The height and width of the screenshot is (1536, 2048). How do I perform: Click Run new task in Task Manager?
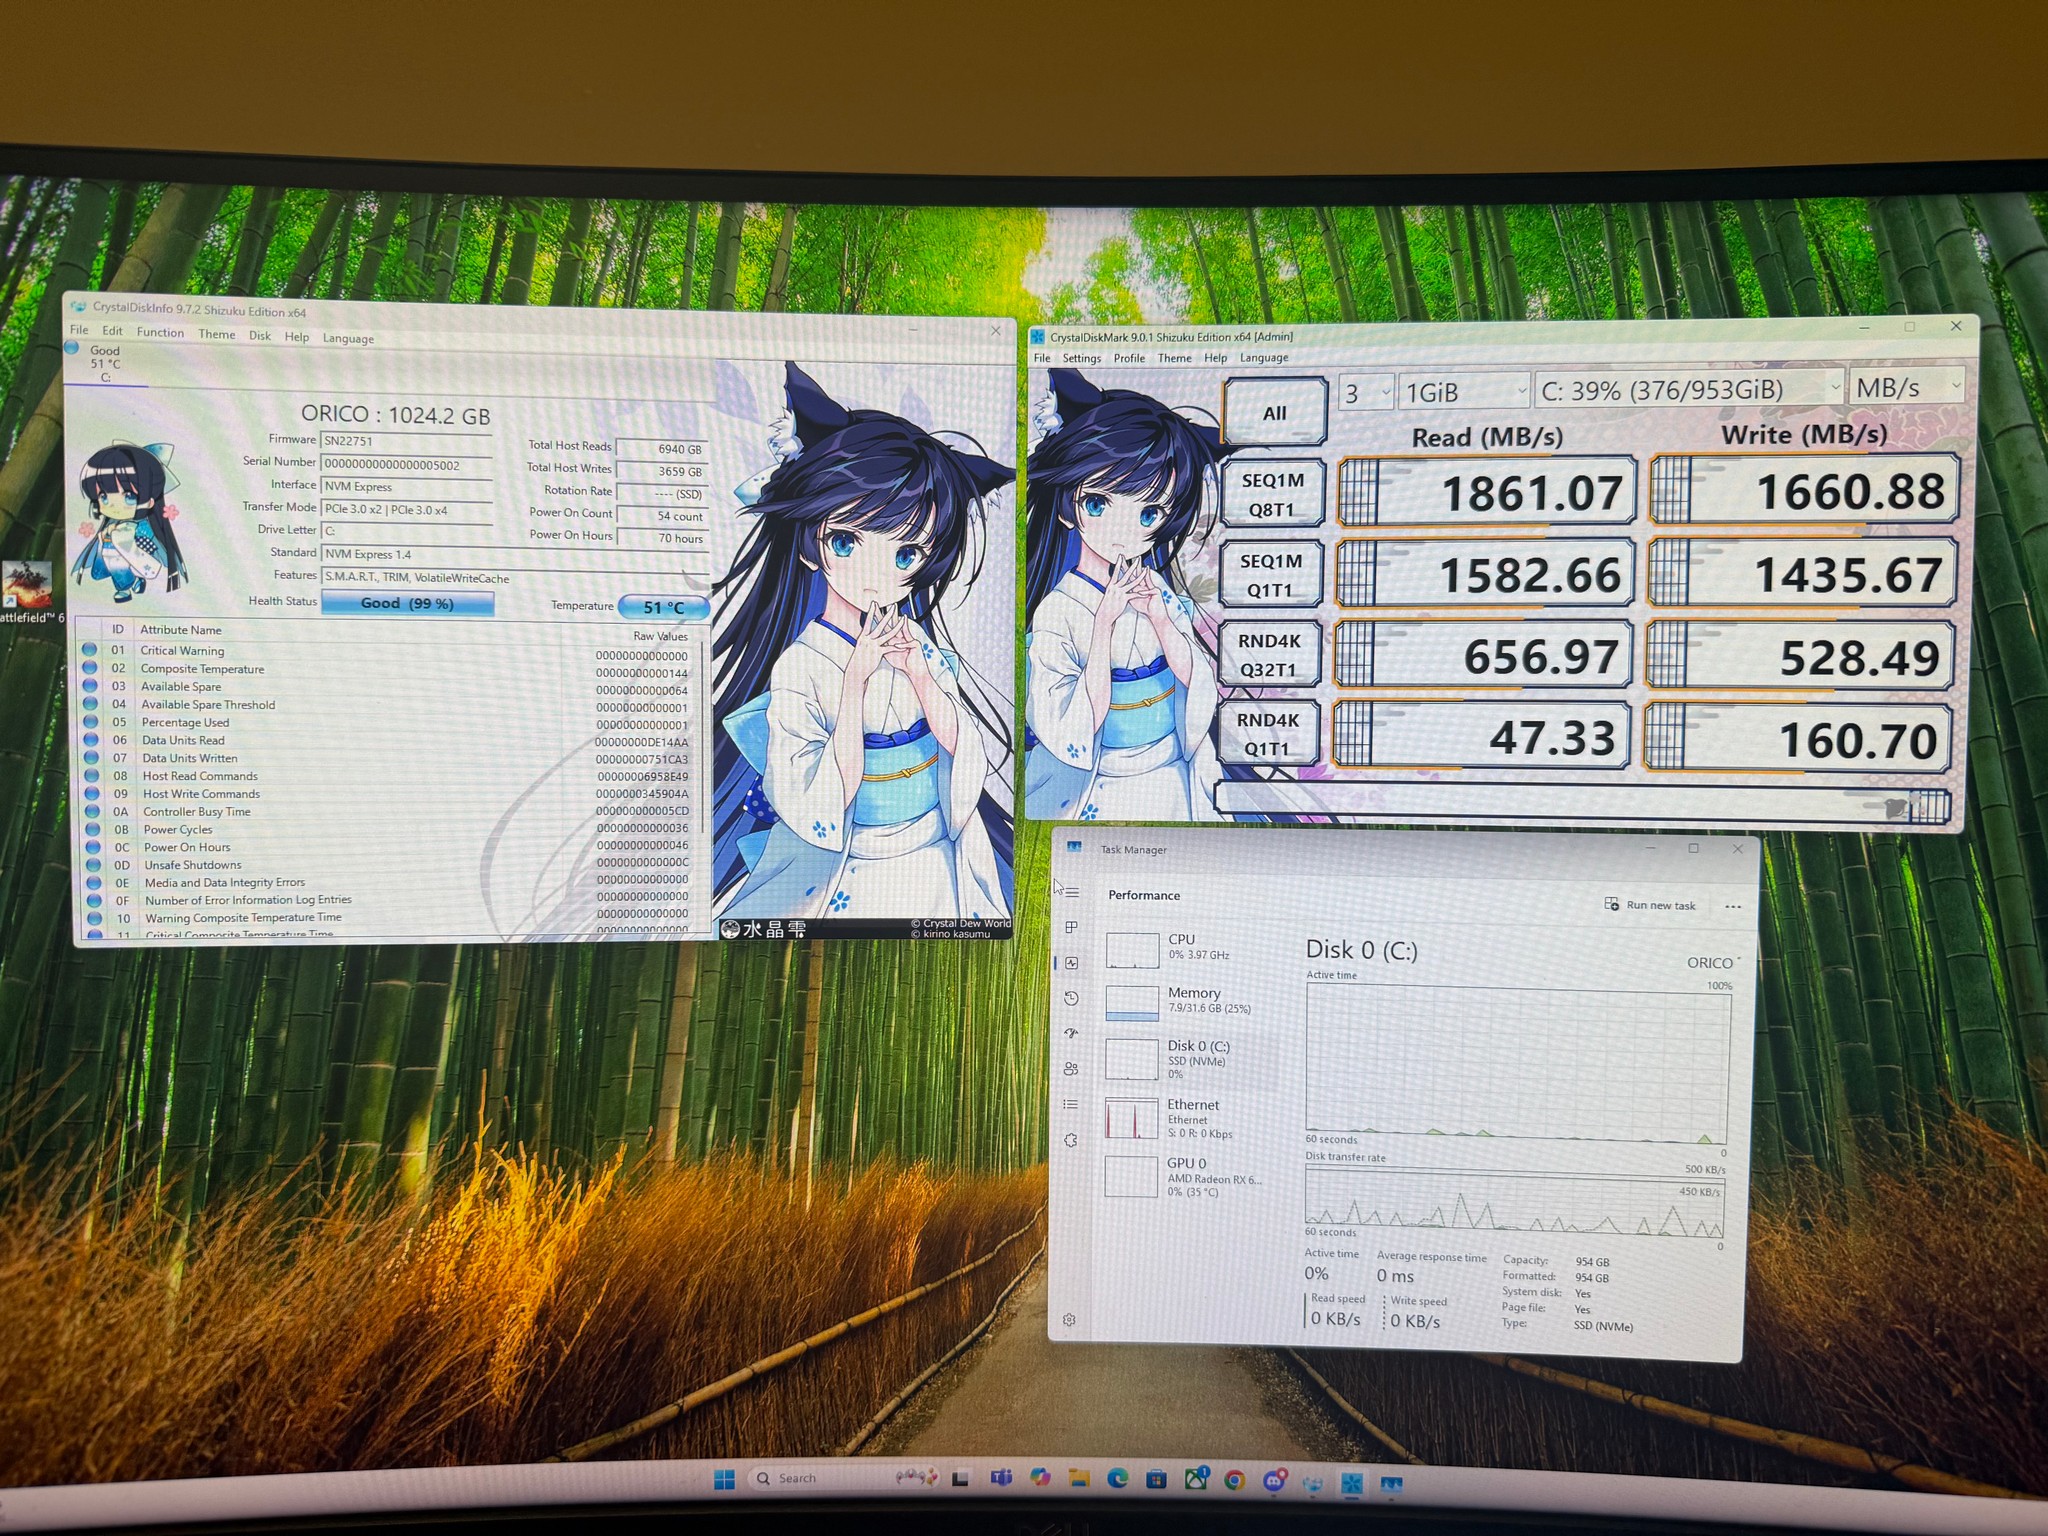click(1650, 905)
